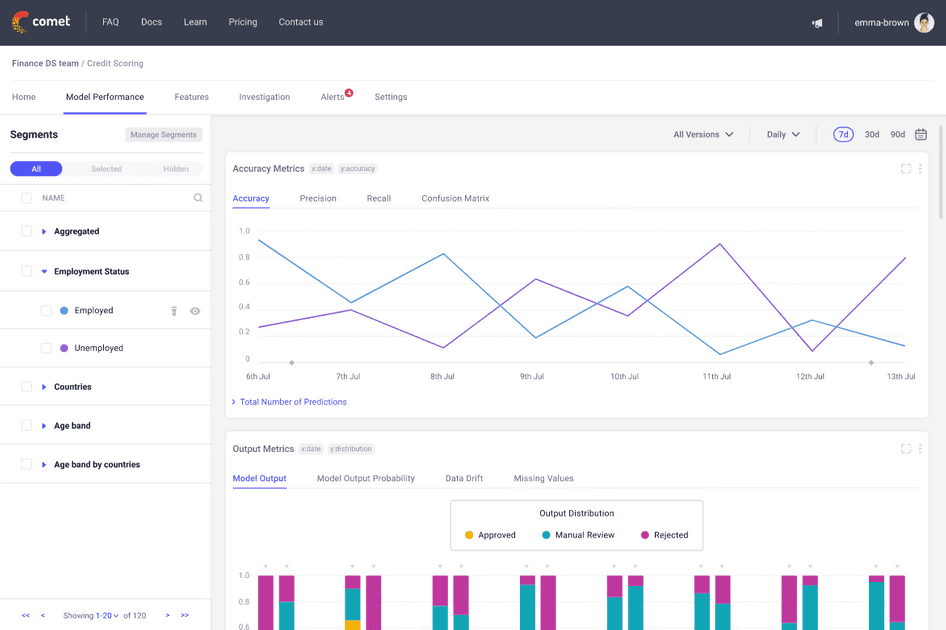This screenshot has width=946, height=630.
Task: Open the Output Metrics options menu
Action: pyautogui.click(x=921, y=449)
